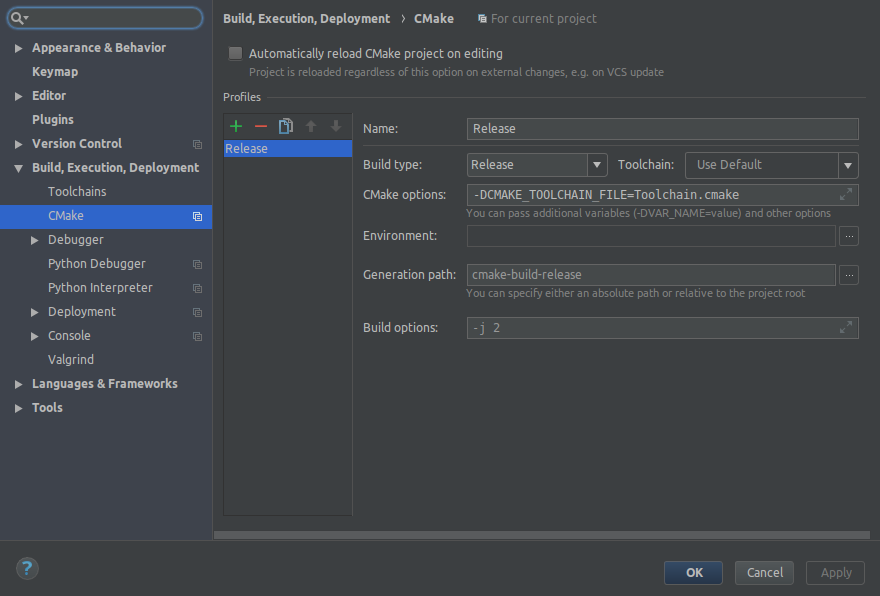Expand the Build options field editor icon
The image size is (880, 596).
point(846,327)
